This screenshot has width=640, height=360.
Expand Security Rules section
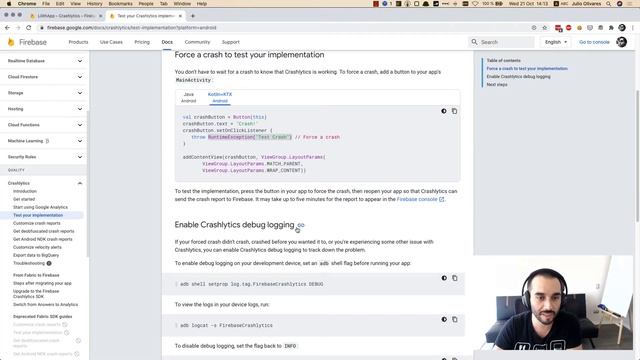[44, 157]
